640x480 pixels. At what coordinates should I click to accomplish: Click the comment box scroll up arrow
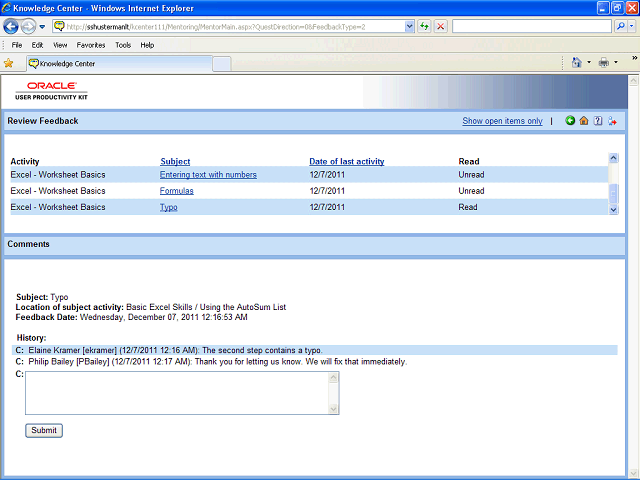[x=333, y=377]
